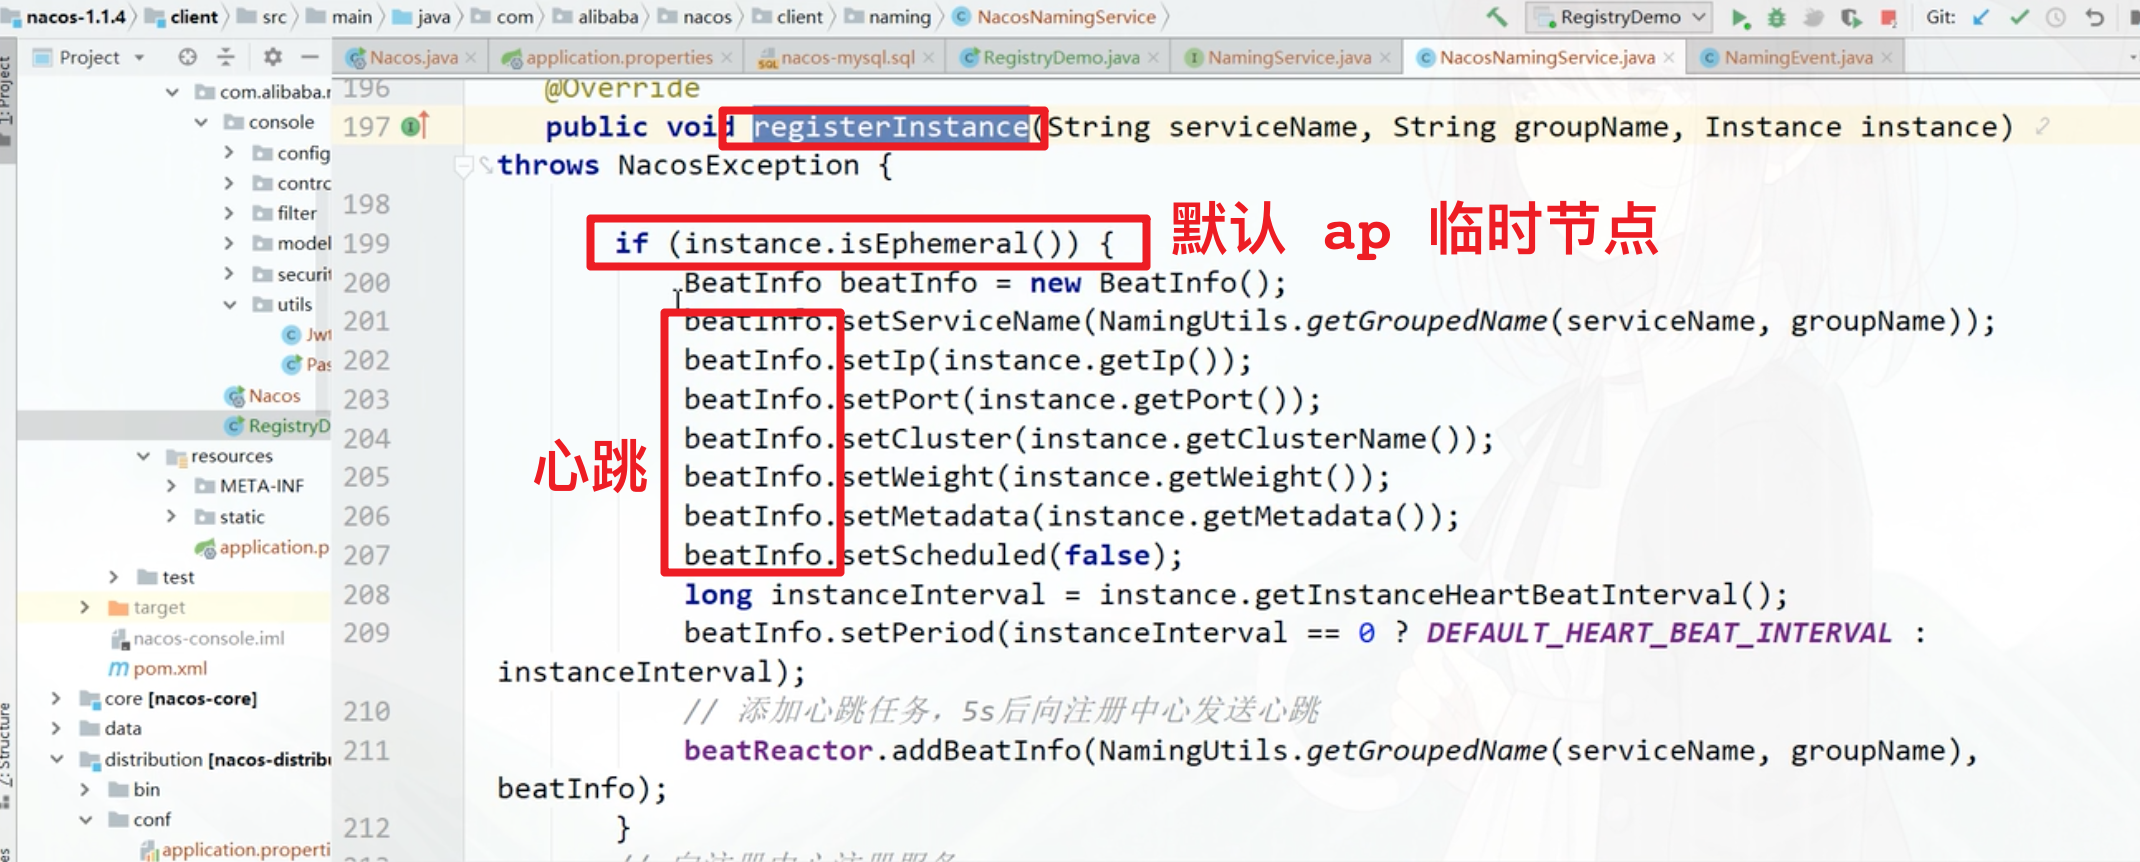Open the RegistryDemo run configuration dropdown

click(1619, 17)
